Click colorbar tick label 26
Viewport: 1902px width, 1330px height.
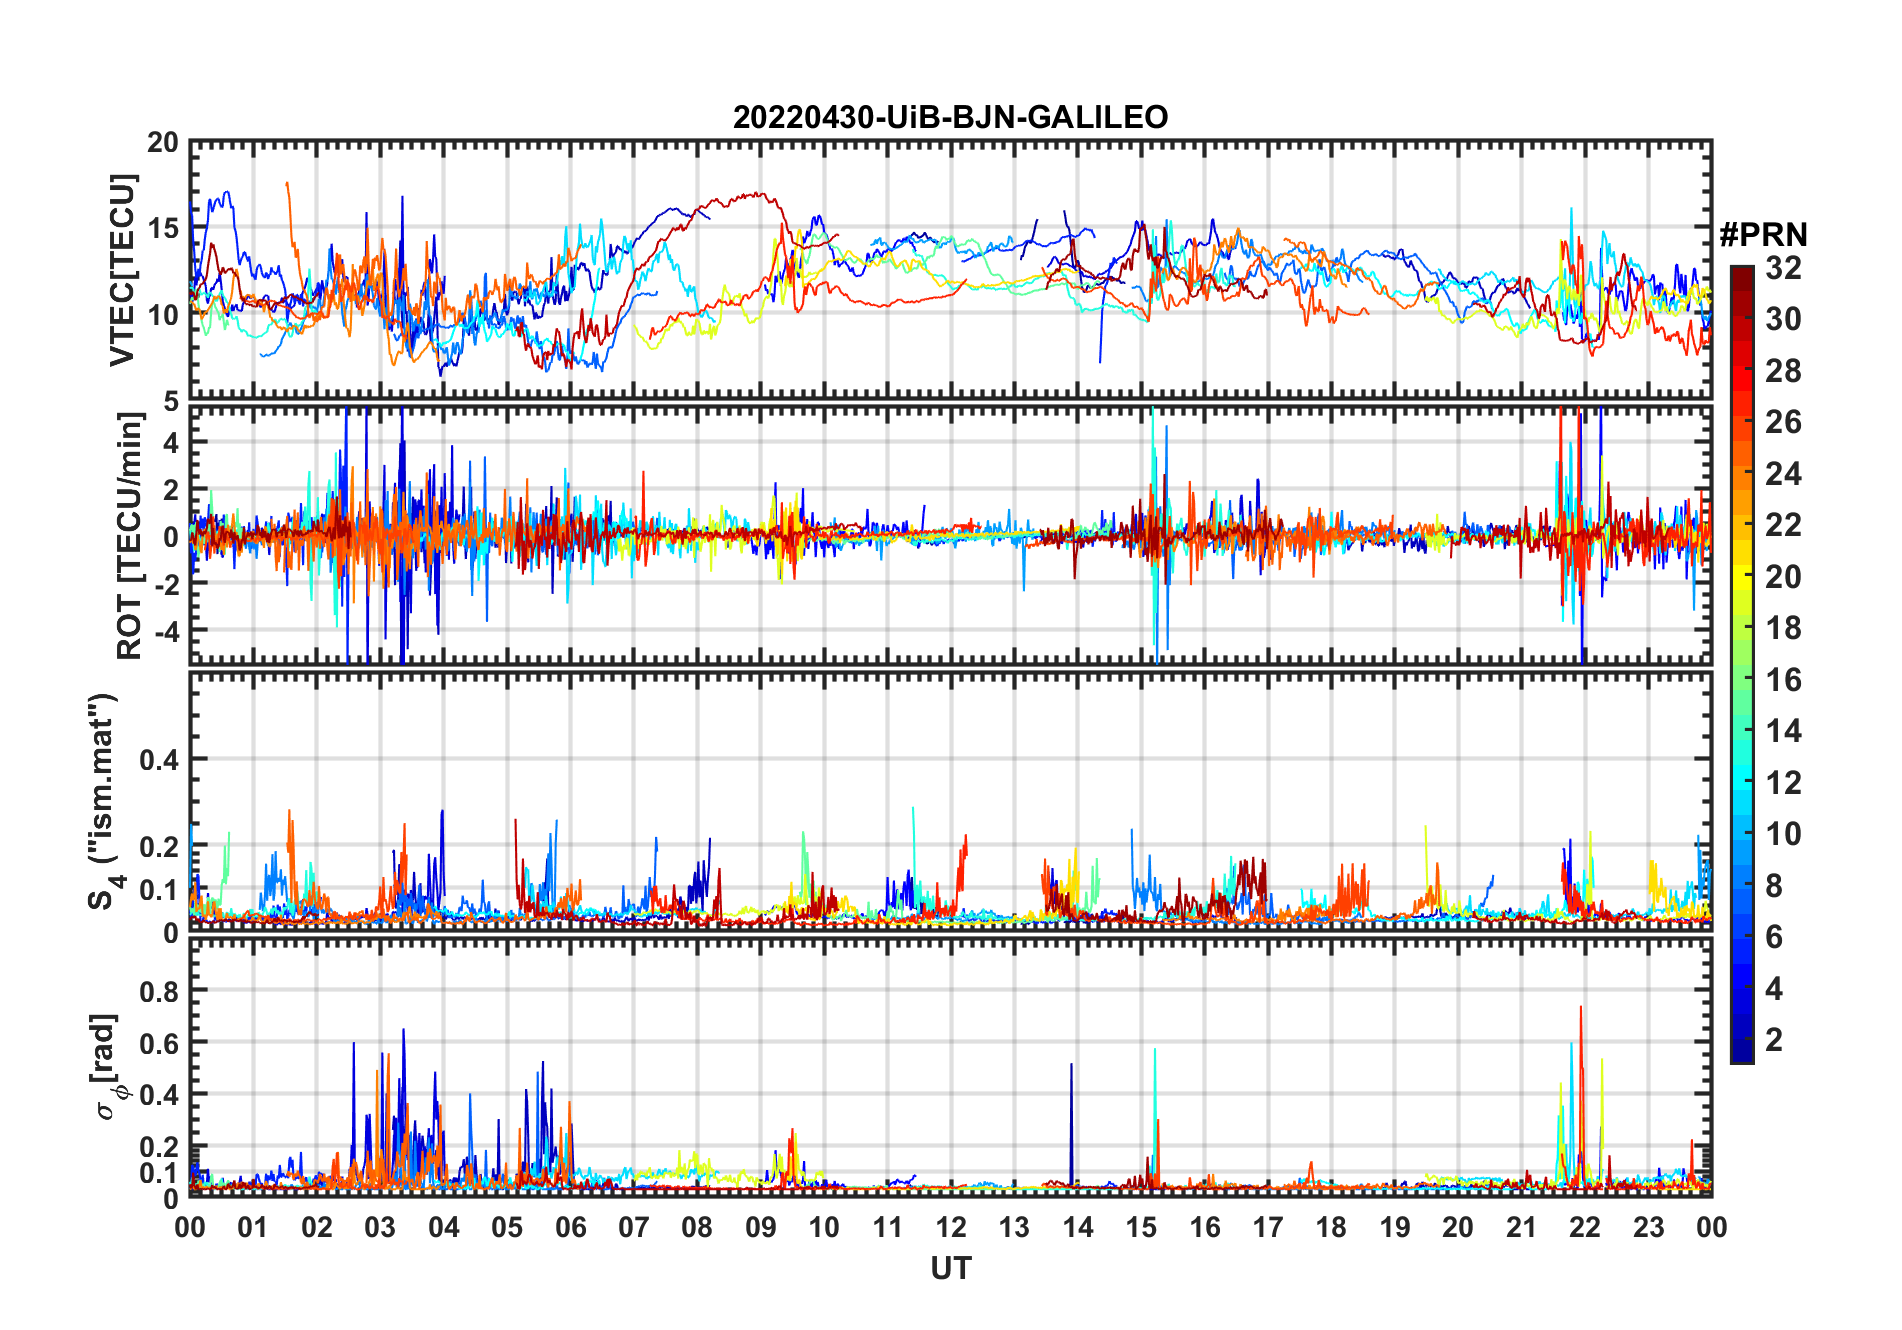click(x=1783, y=422)
